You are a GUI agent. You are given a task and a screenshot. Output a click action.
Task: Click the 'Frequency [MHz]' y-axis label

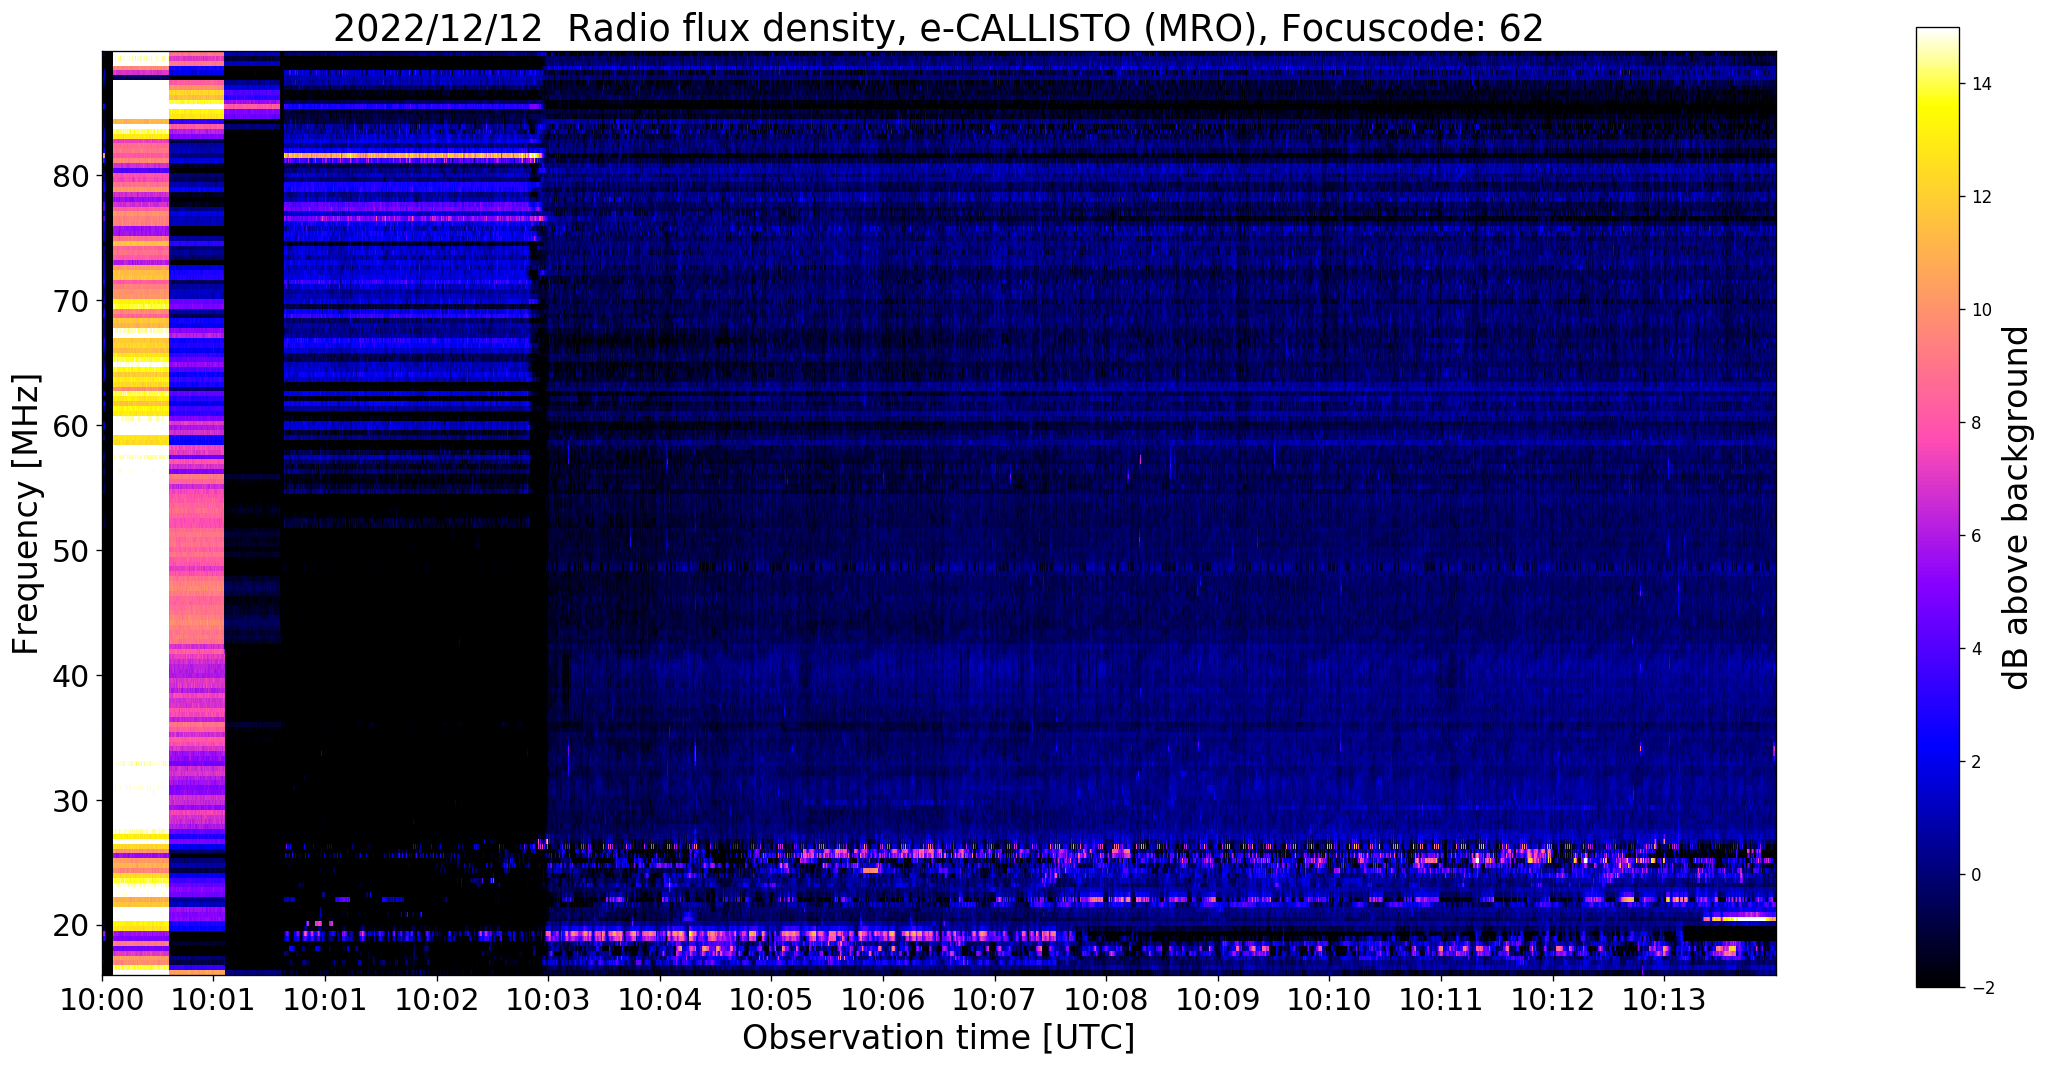[27, 514]
